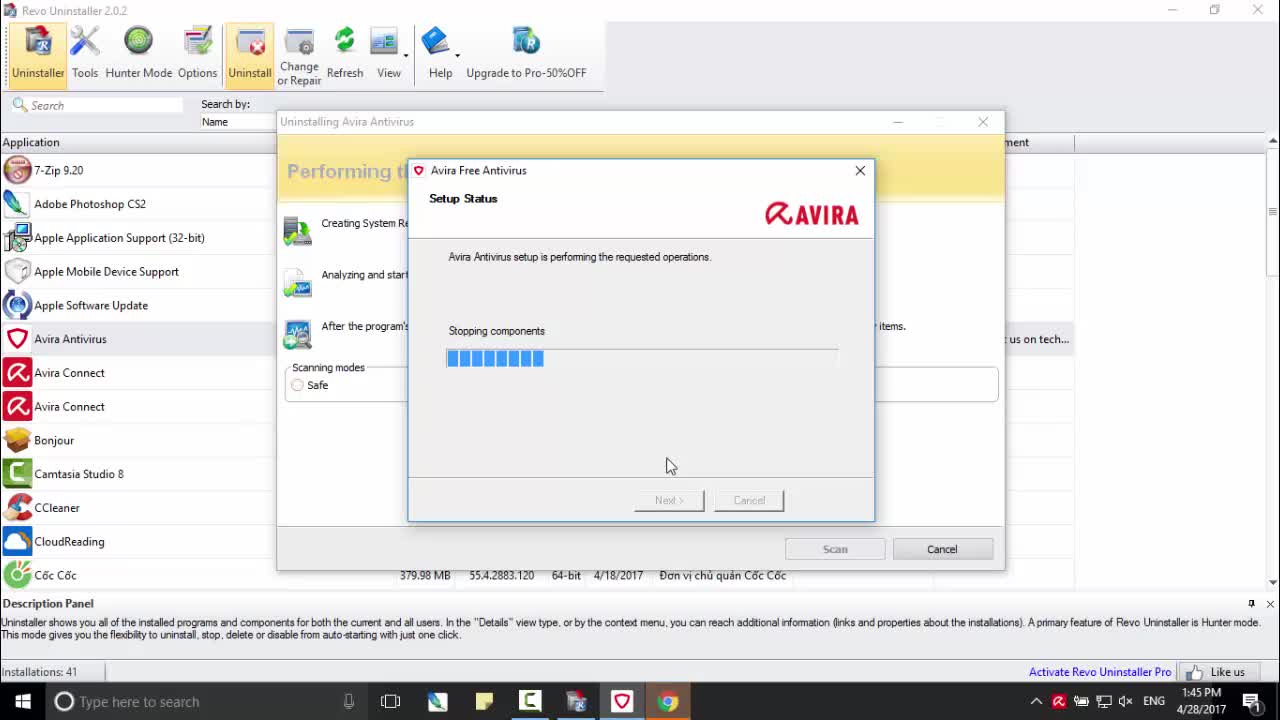Open Google Chrome from the taskbar
The image size is (1280, 720).
(x=668, y=701)
